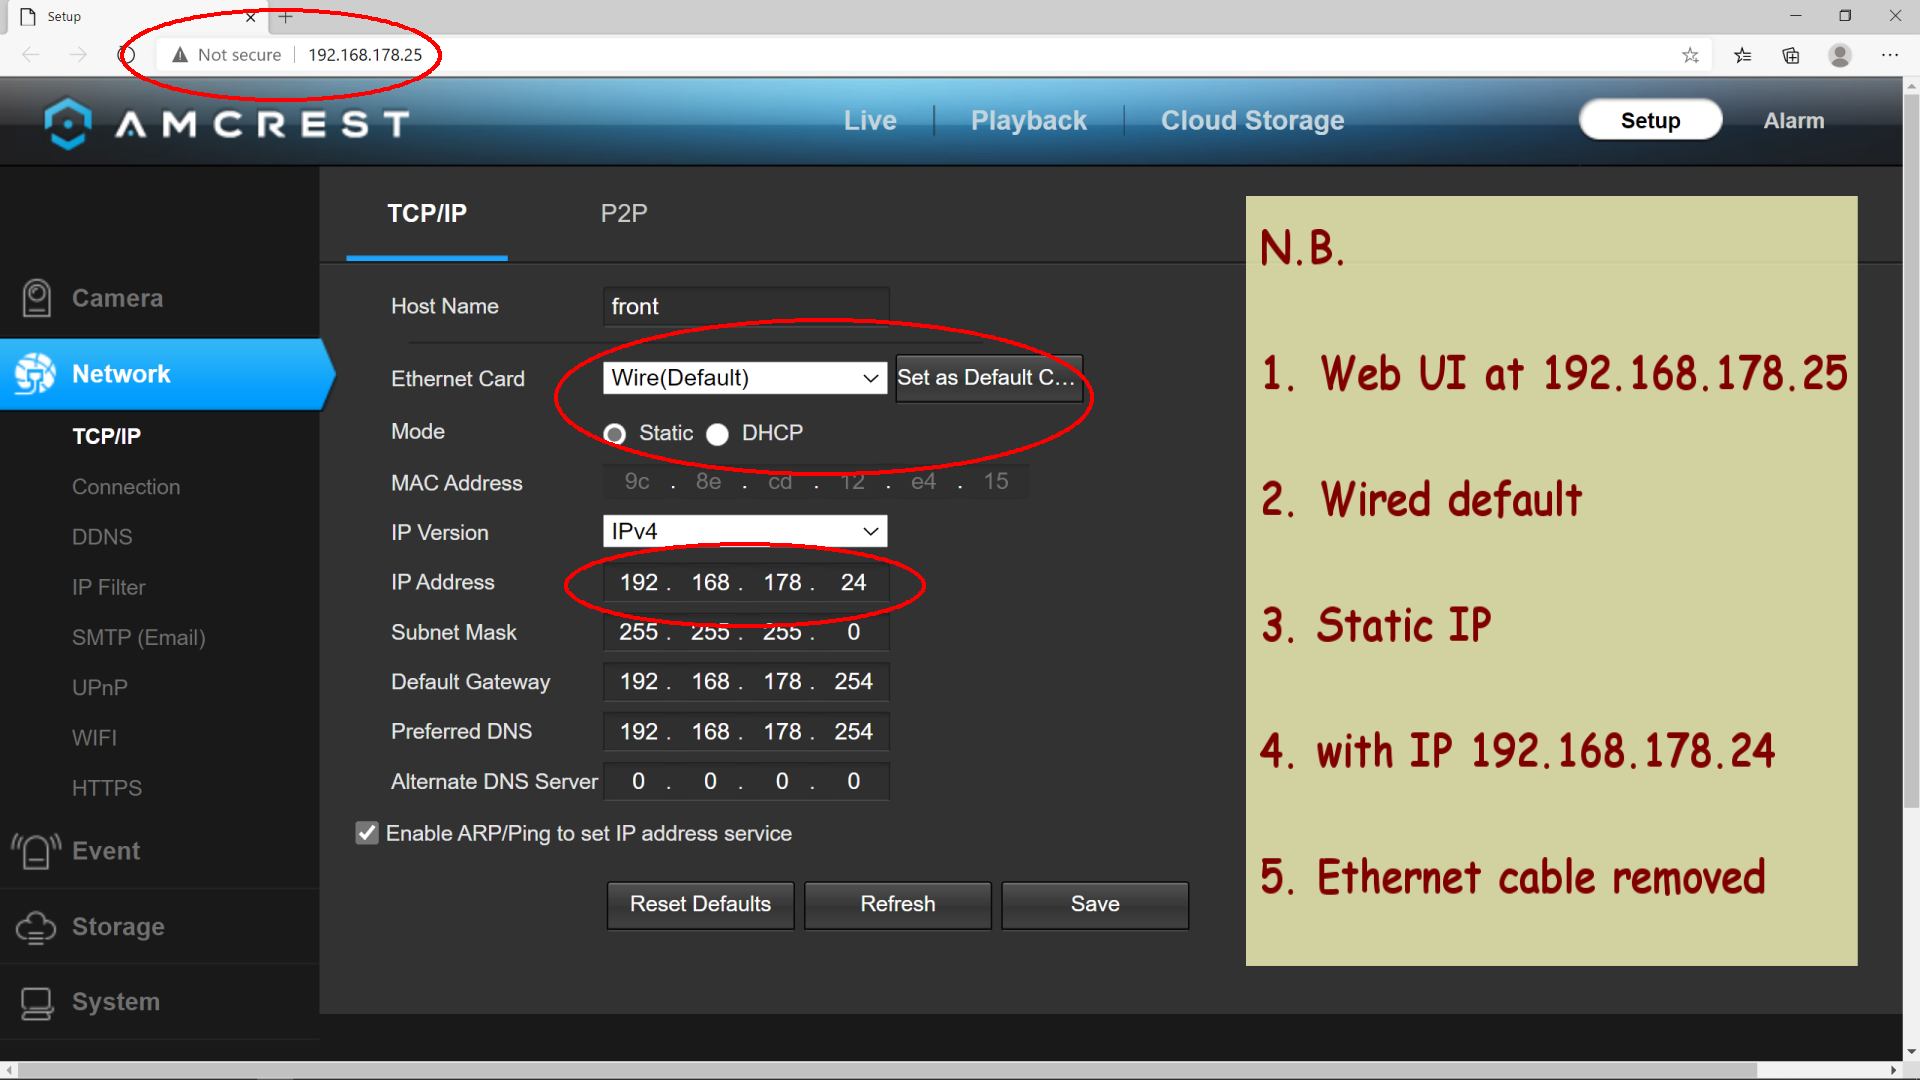
Task: Click the Not secure warning icon
Action: [180, 55]
